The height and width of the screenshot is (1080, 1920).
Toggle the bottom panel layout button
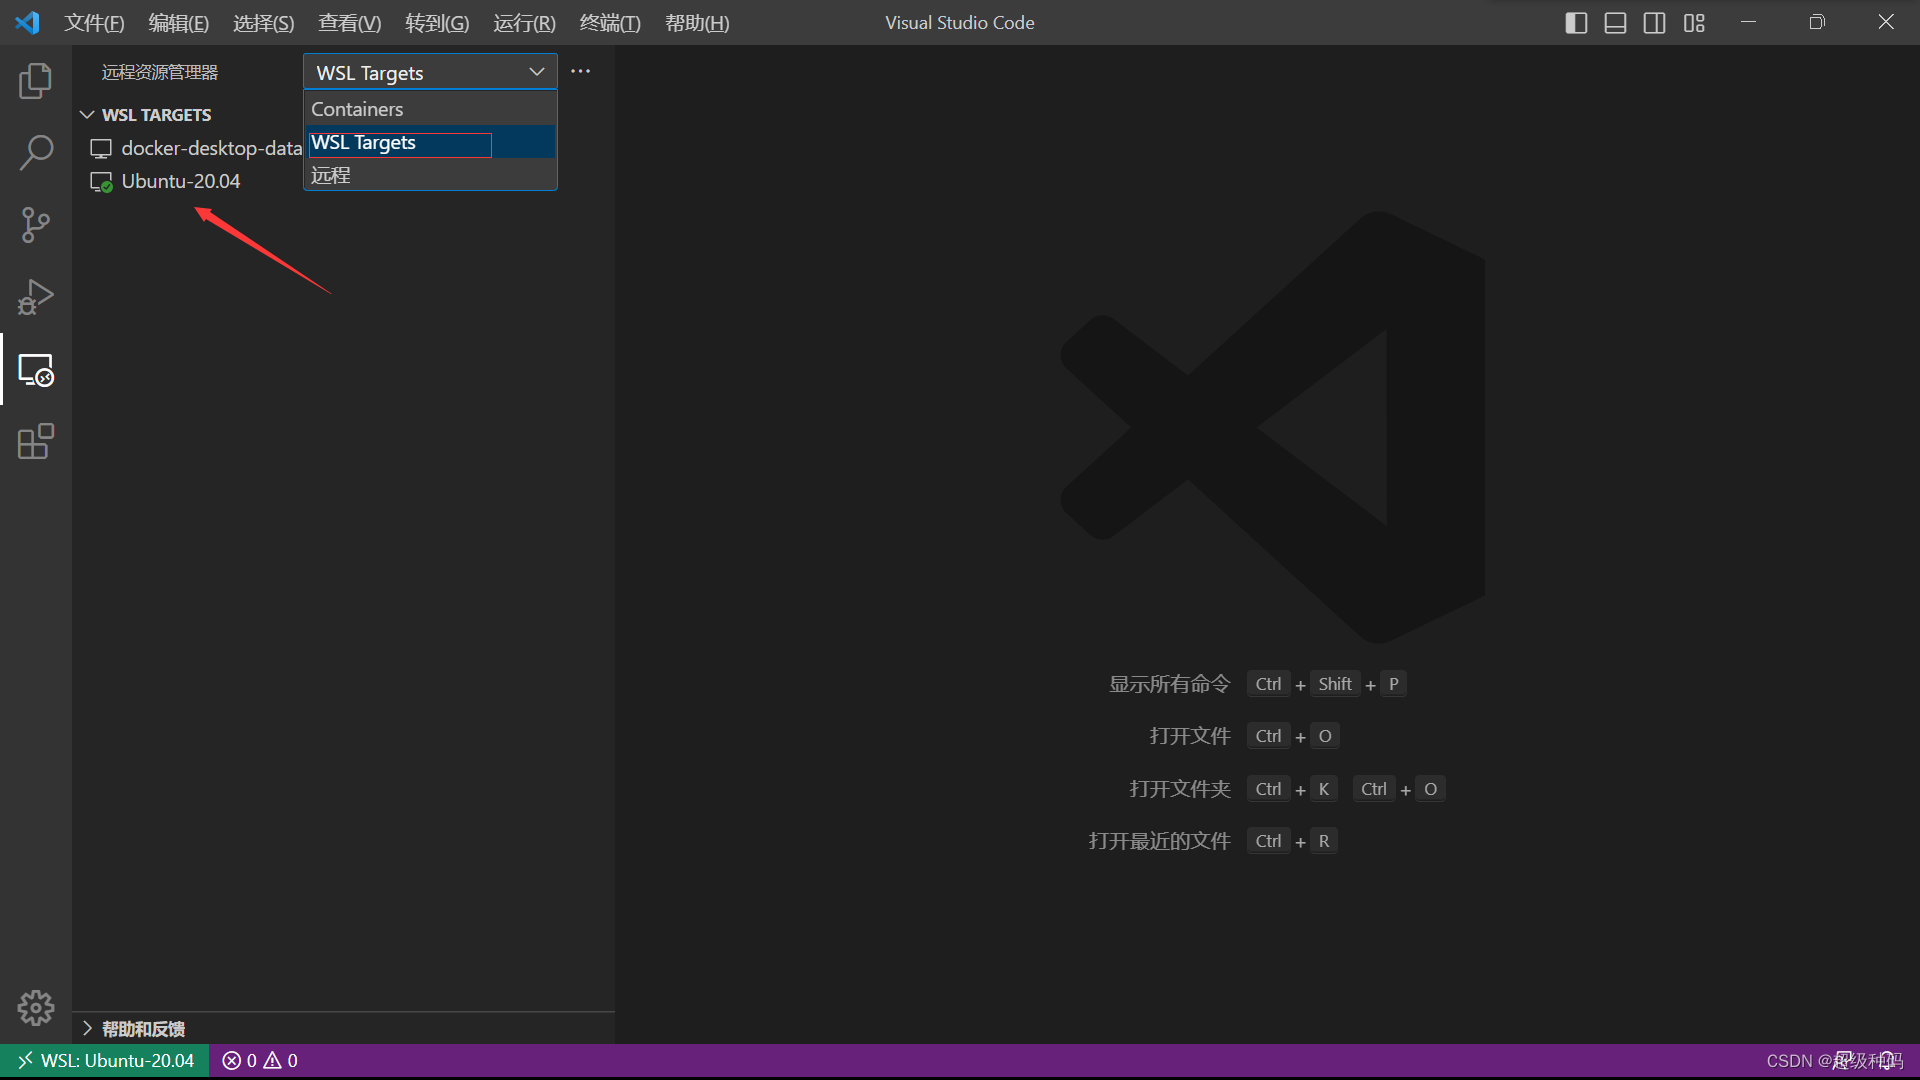(x=1615, y=23)
